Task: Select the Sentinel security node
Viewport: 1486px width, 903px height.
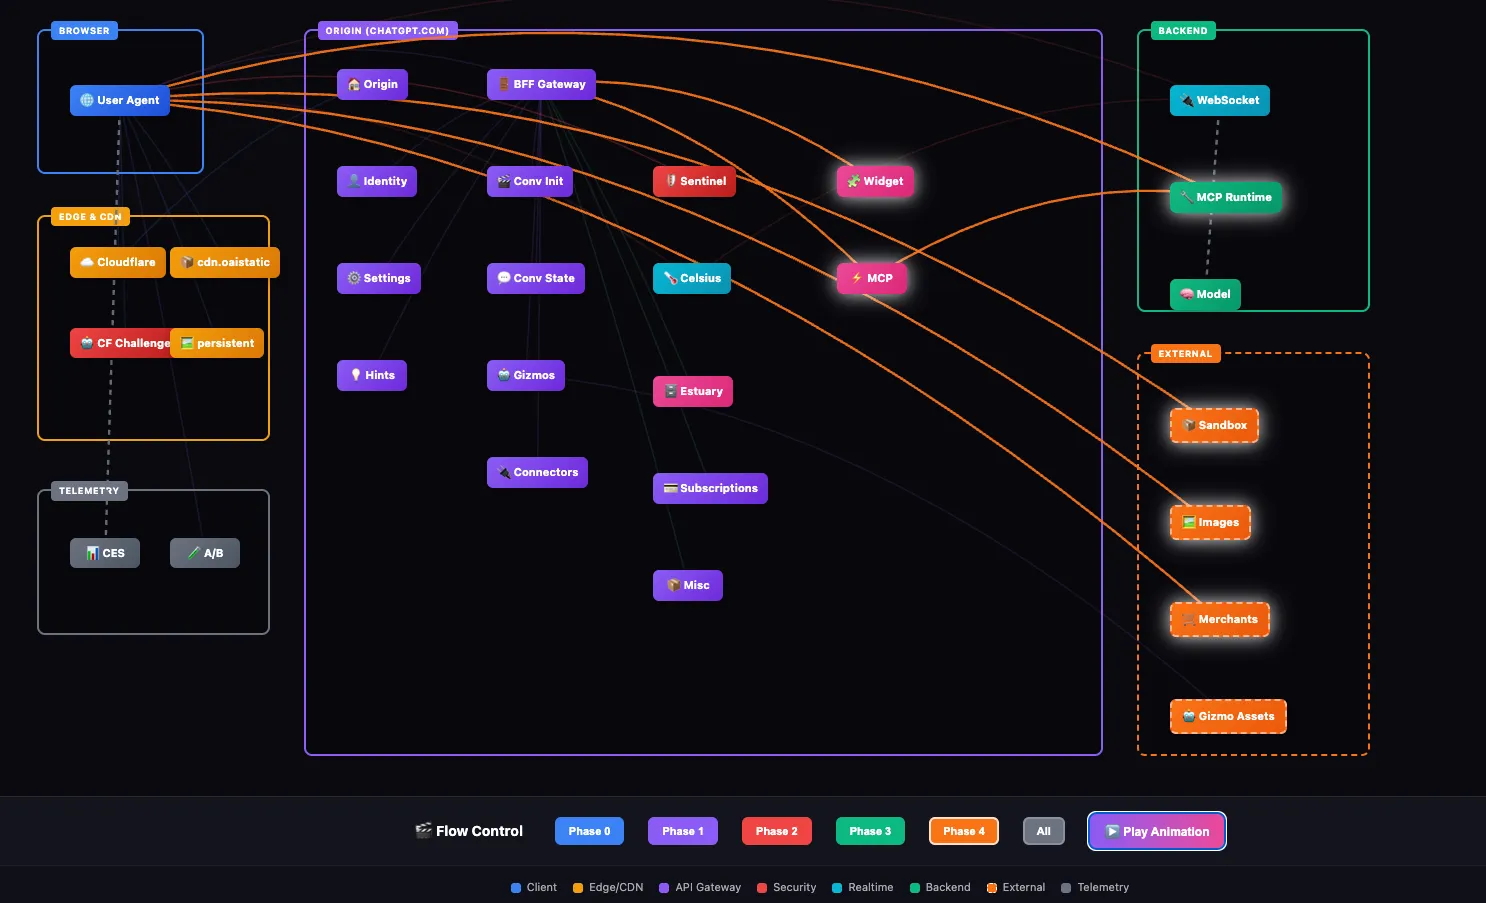Action: click(694, 181)
